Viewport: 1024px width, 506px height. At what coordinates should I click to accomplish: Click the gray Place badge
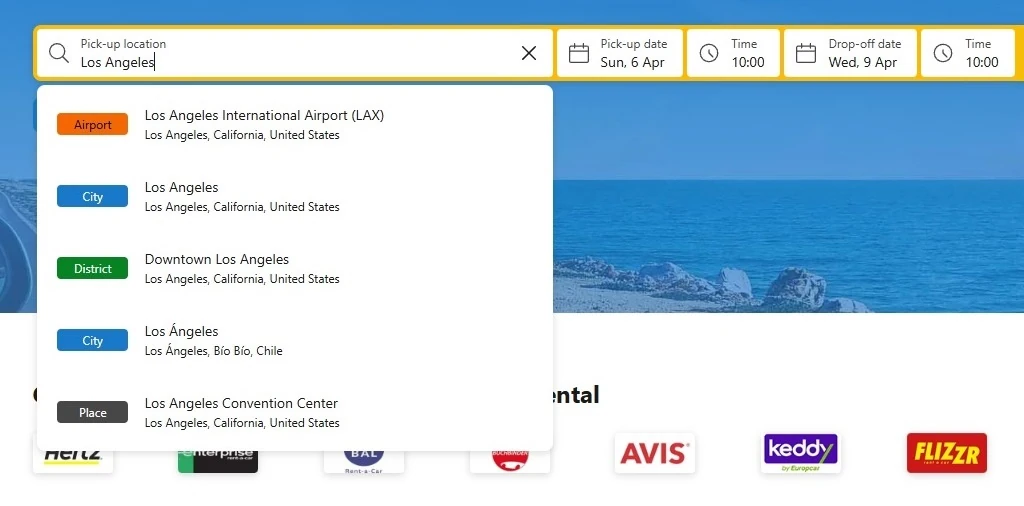(x=92, y=412)
